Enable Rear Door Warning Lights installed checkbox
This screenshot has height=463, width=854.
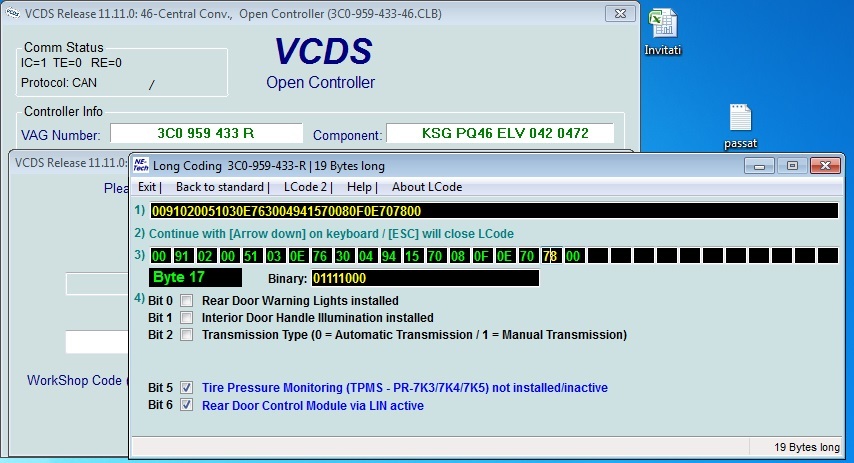[186, 301]
